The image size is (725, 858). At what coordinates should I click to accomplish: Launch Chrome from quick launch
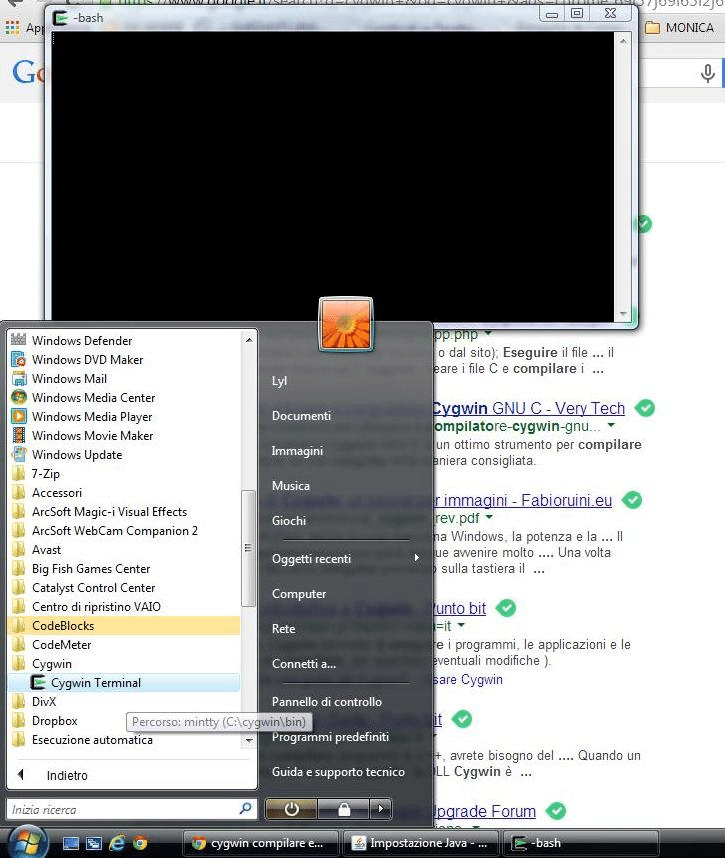pos(140,843)
